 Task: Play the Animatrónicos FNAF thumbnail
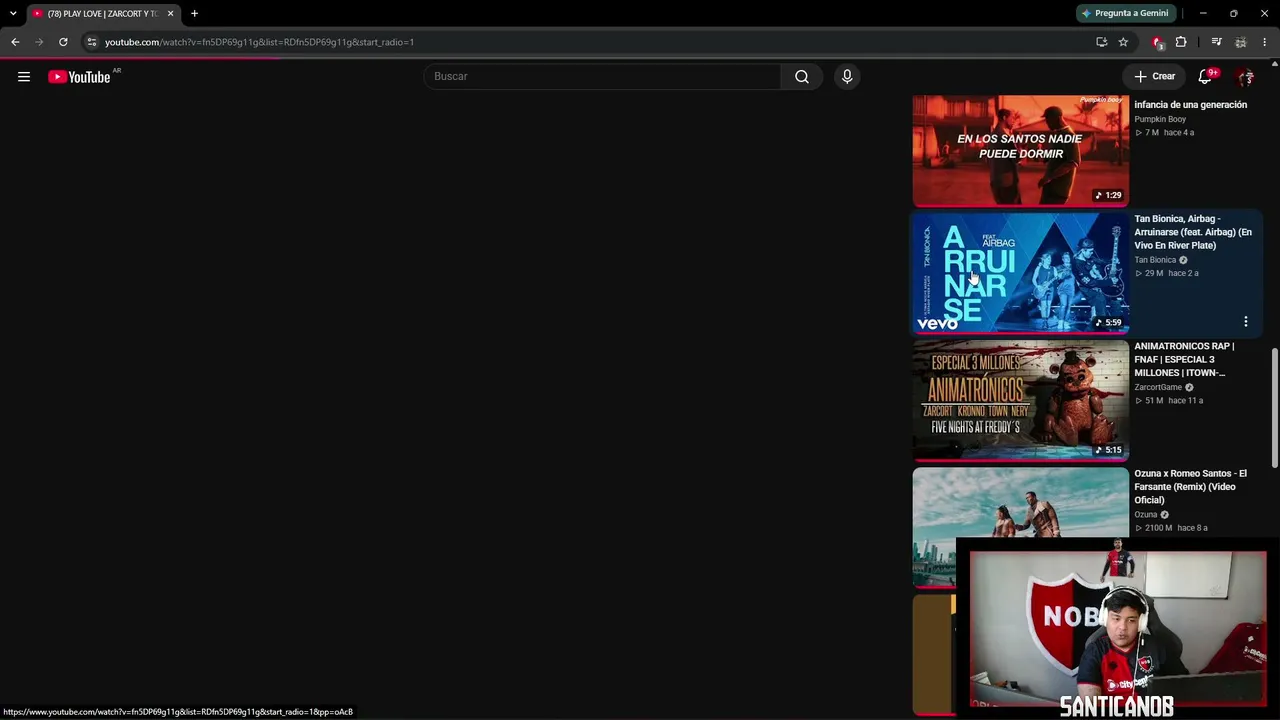1020,400
